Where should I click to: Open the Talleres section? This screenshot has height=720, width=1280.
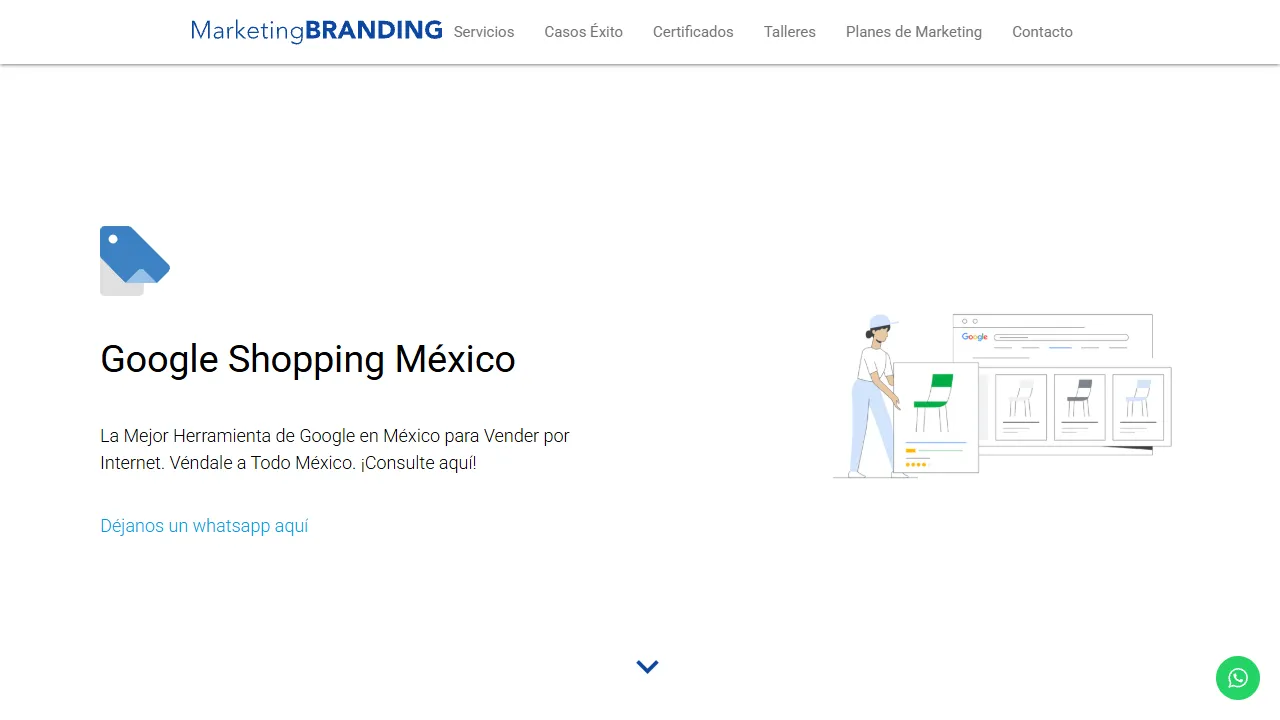[789, 32]
